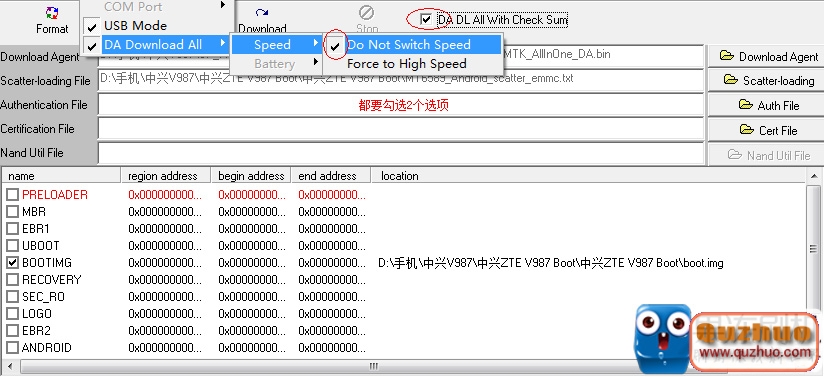Click the quzhuo mascot logo

pos(662,338)
